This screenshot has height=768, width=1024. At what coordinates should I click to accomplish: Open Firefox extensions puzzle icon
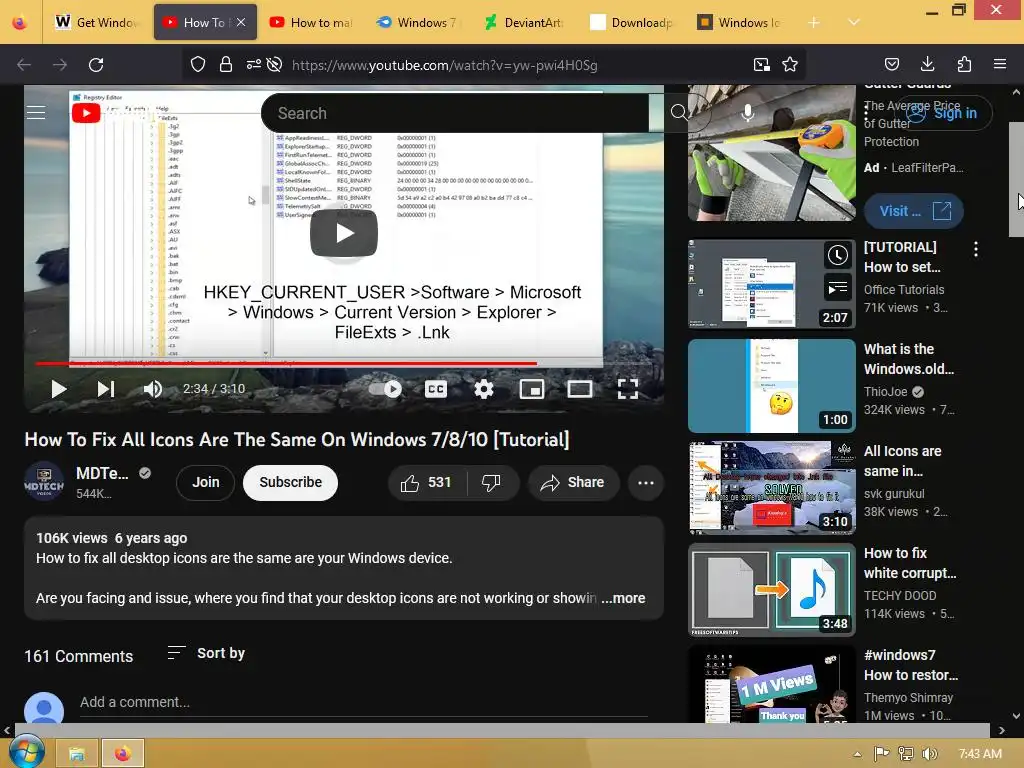coord(964,65)
